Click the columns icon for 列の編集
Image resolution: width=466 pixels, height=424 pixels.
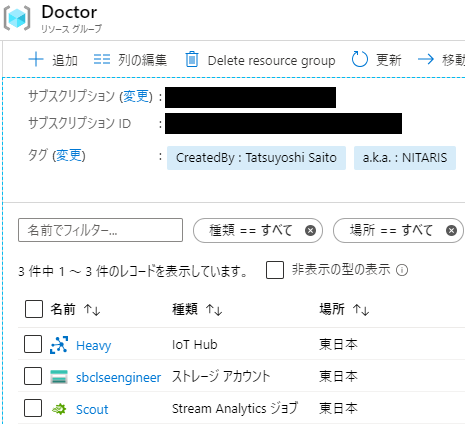(102, 60)
